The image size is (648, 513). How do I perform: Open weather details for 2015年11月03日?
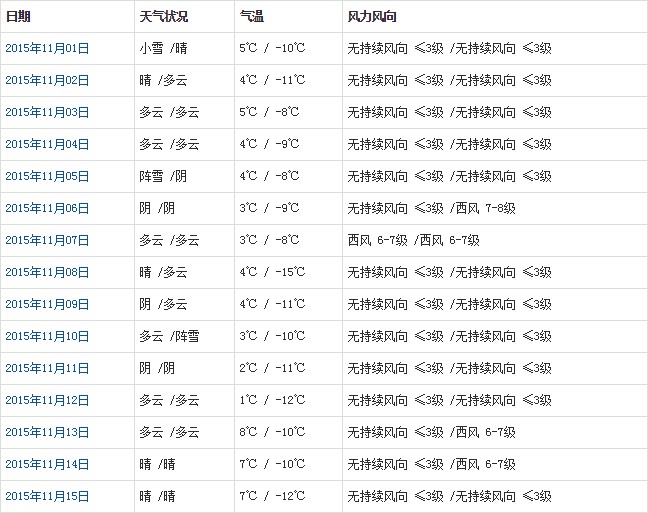pos(47,112)
